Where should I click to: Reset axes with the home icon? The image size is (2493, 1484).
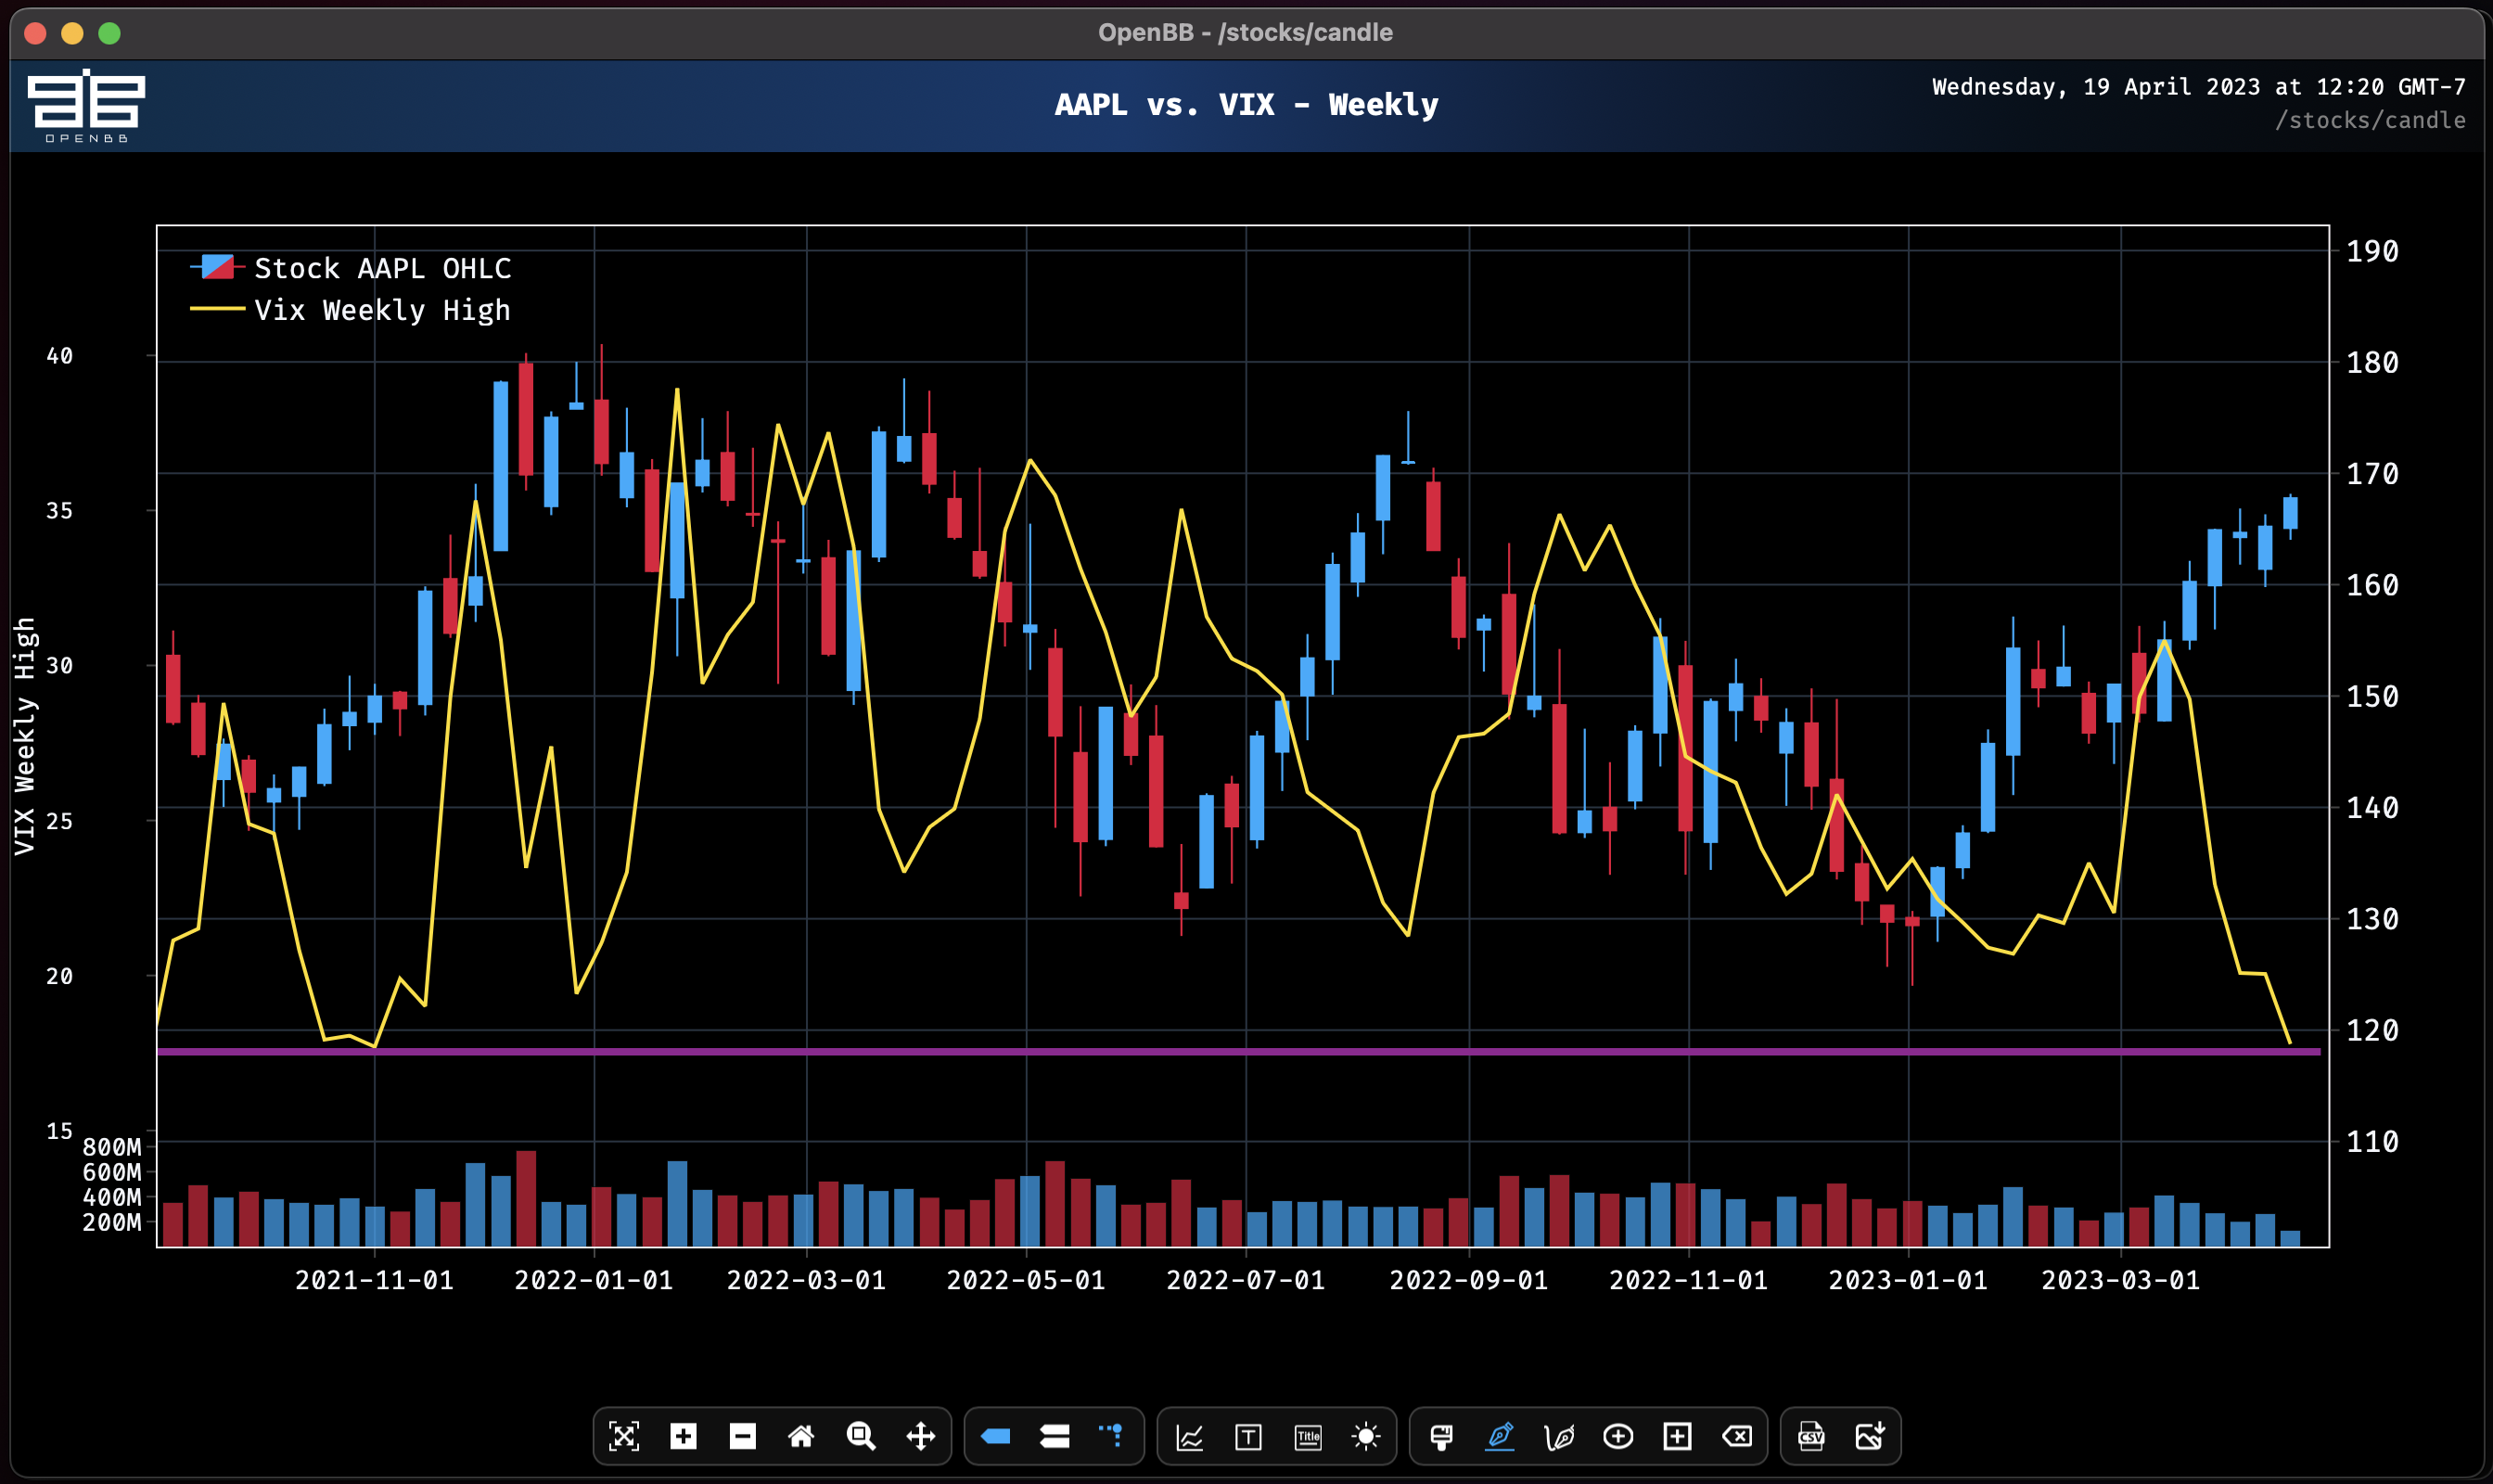(801, 1437)
